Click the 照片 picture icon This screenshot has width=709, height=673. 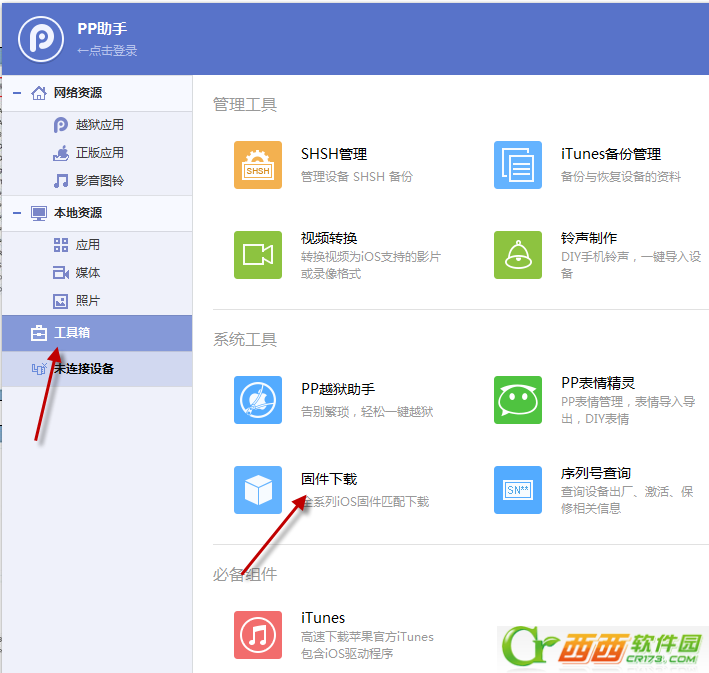(x=61, y=301)
